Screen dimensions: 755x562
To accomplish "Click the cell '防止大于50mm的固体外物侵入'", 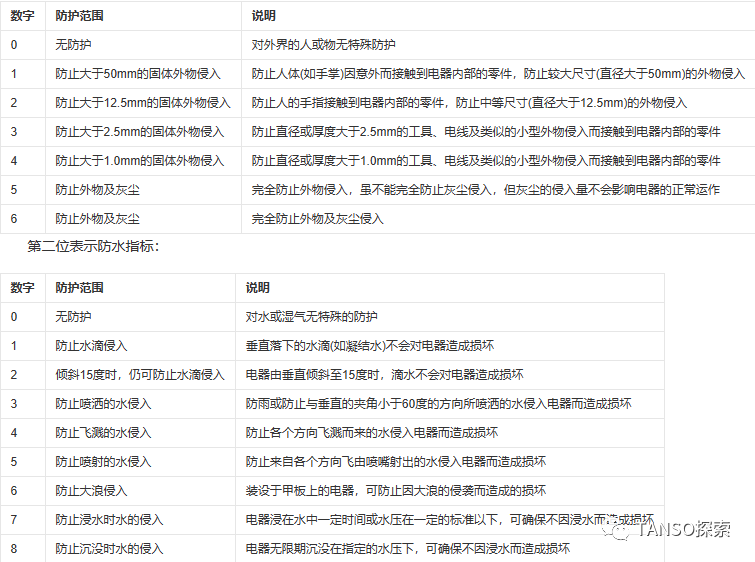I will [138, 74].
